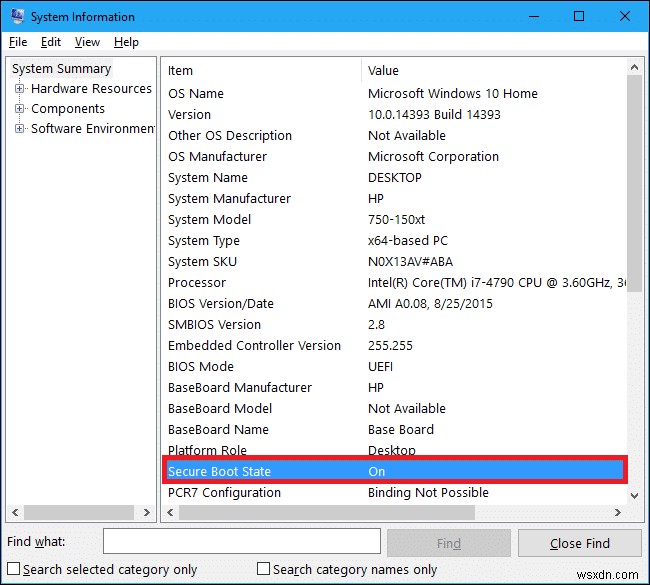Select the Platform Role row
This screenshot has height=585, width=650.
pyautogui.click(x=394, y=449)
